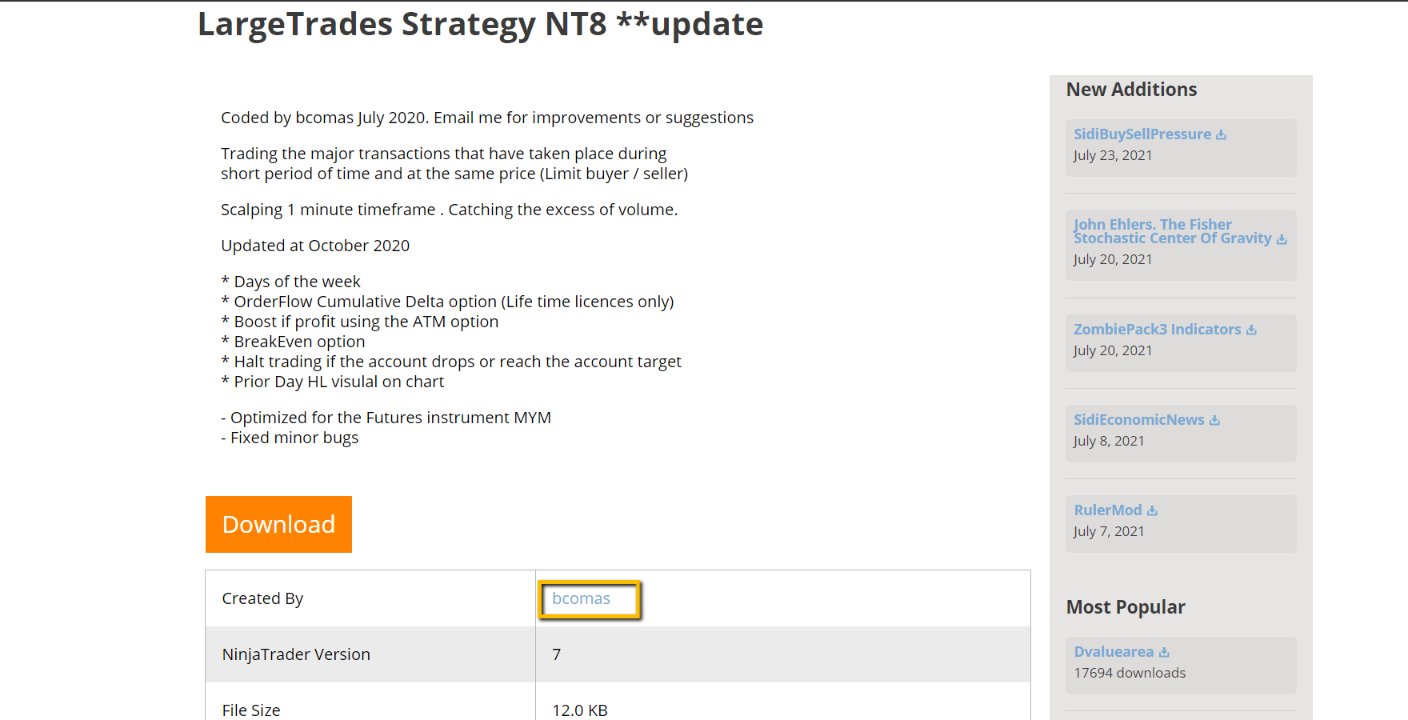Viewport: 1408px width, 720px height.
Task: Click the LargeTrades Strategy NT8 page title
Action: coord(480,24)
